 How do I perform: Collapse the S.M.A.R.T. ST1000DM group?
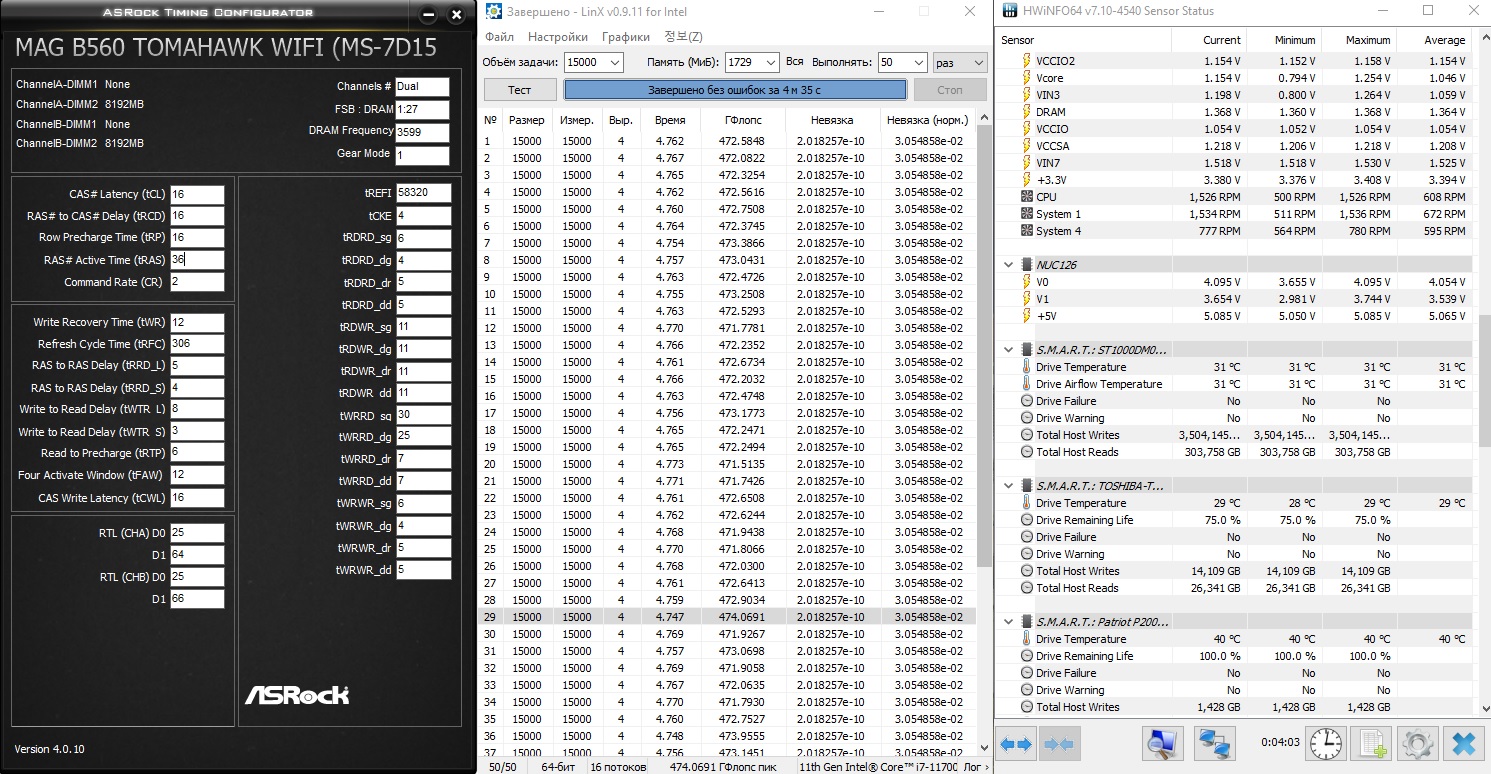coord(1008,350)
